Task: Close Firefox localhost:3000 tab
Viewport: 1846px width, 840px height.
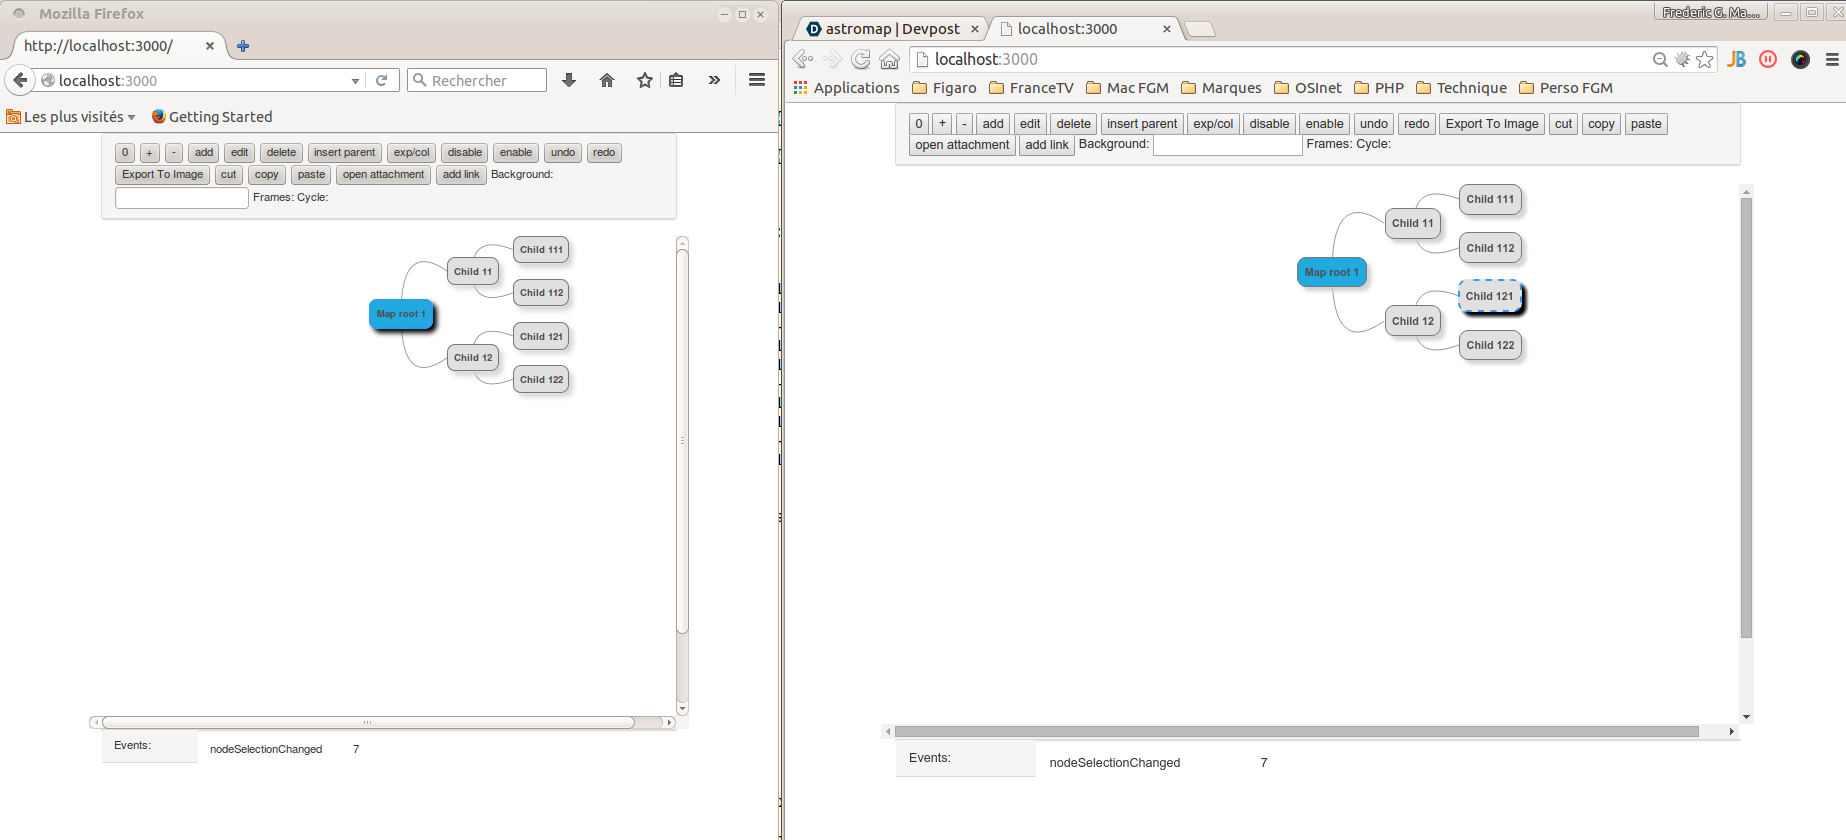Action: [x=210, y=46]
